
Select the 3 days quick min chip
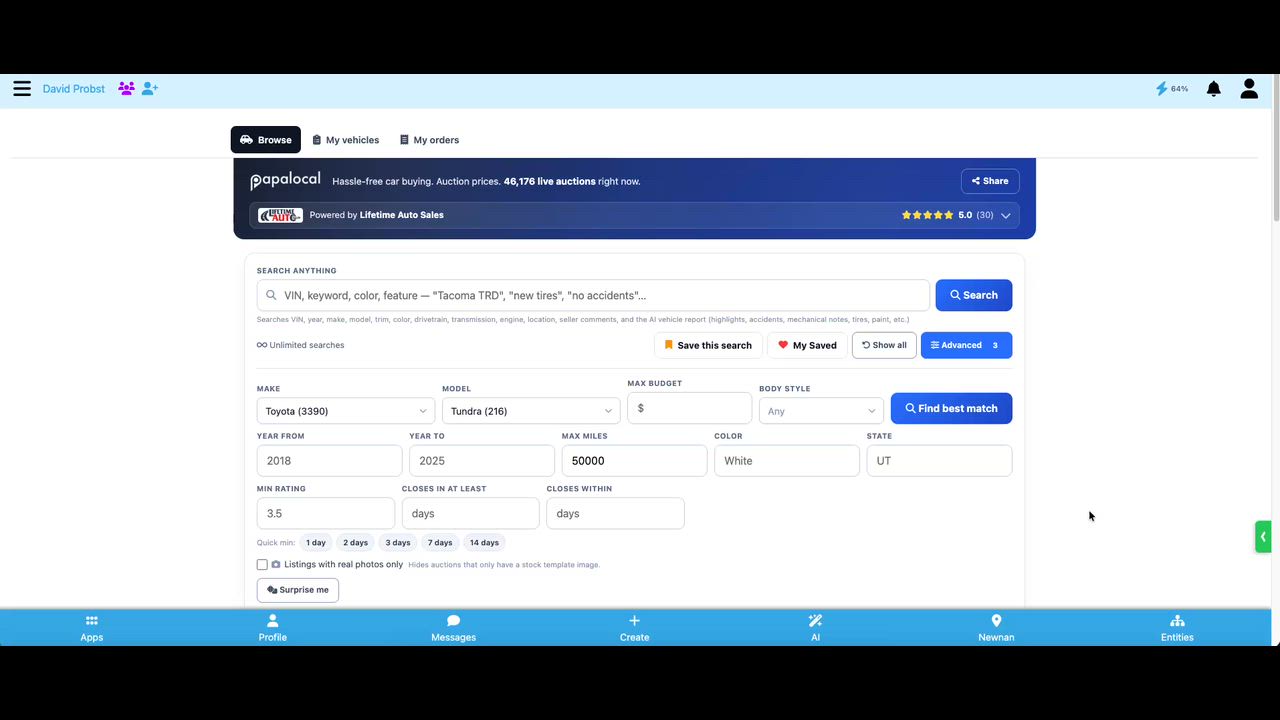click(398, 543)
